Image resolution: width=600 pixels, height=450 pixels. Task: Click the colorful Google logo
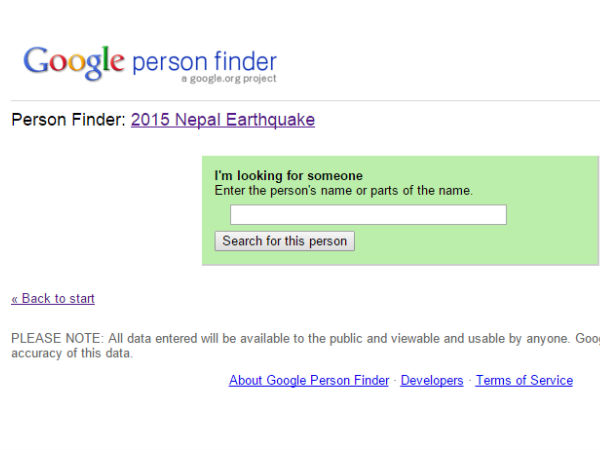pyautogui.click(x=75, y=61)
